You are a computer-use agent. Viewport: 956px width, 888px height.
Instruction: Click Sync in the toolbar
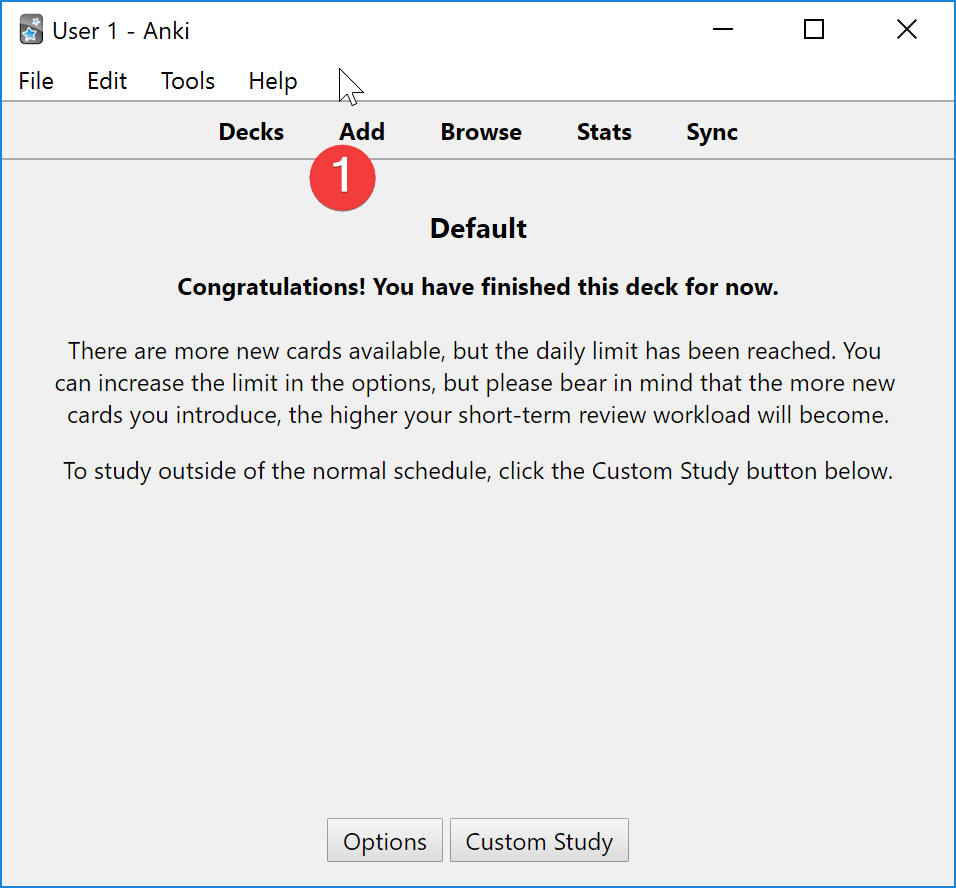pos(712,133)
